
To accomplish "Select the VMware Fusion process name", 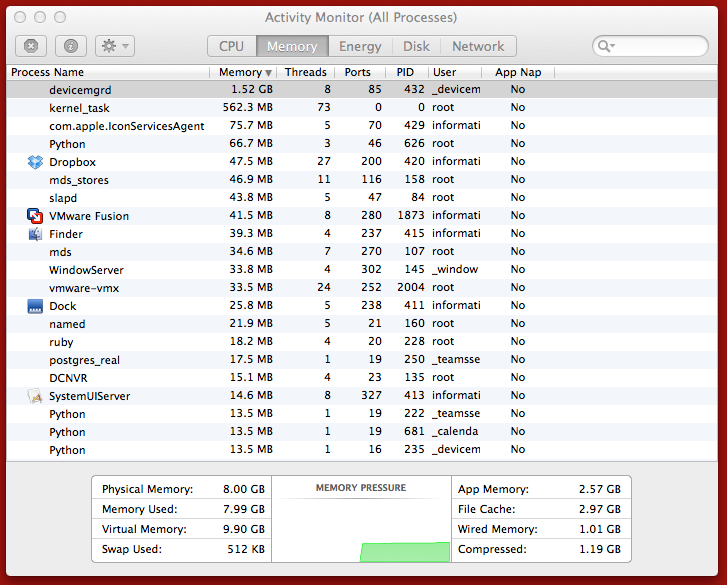I will [x=89, y=216].
